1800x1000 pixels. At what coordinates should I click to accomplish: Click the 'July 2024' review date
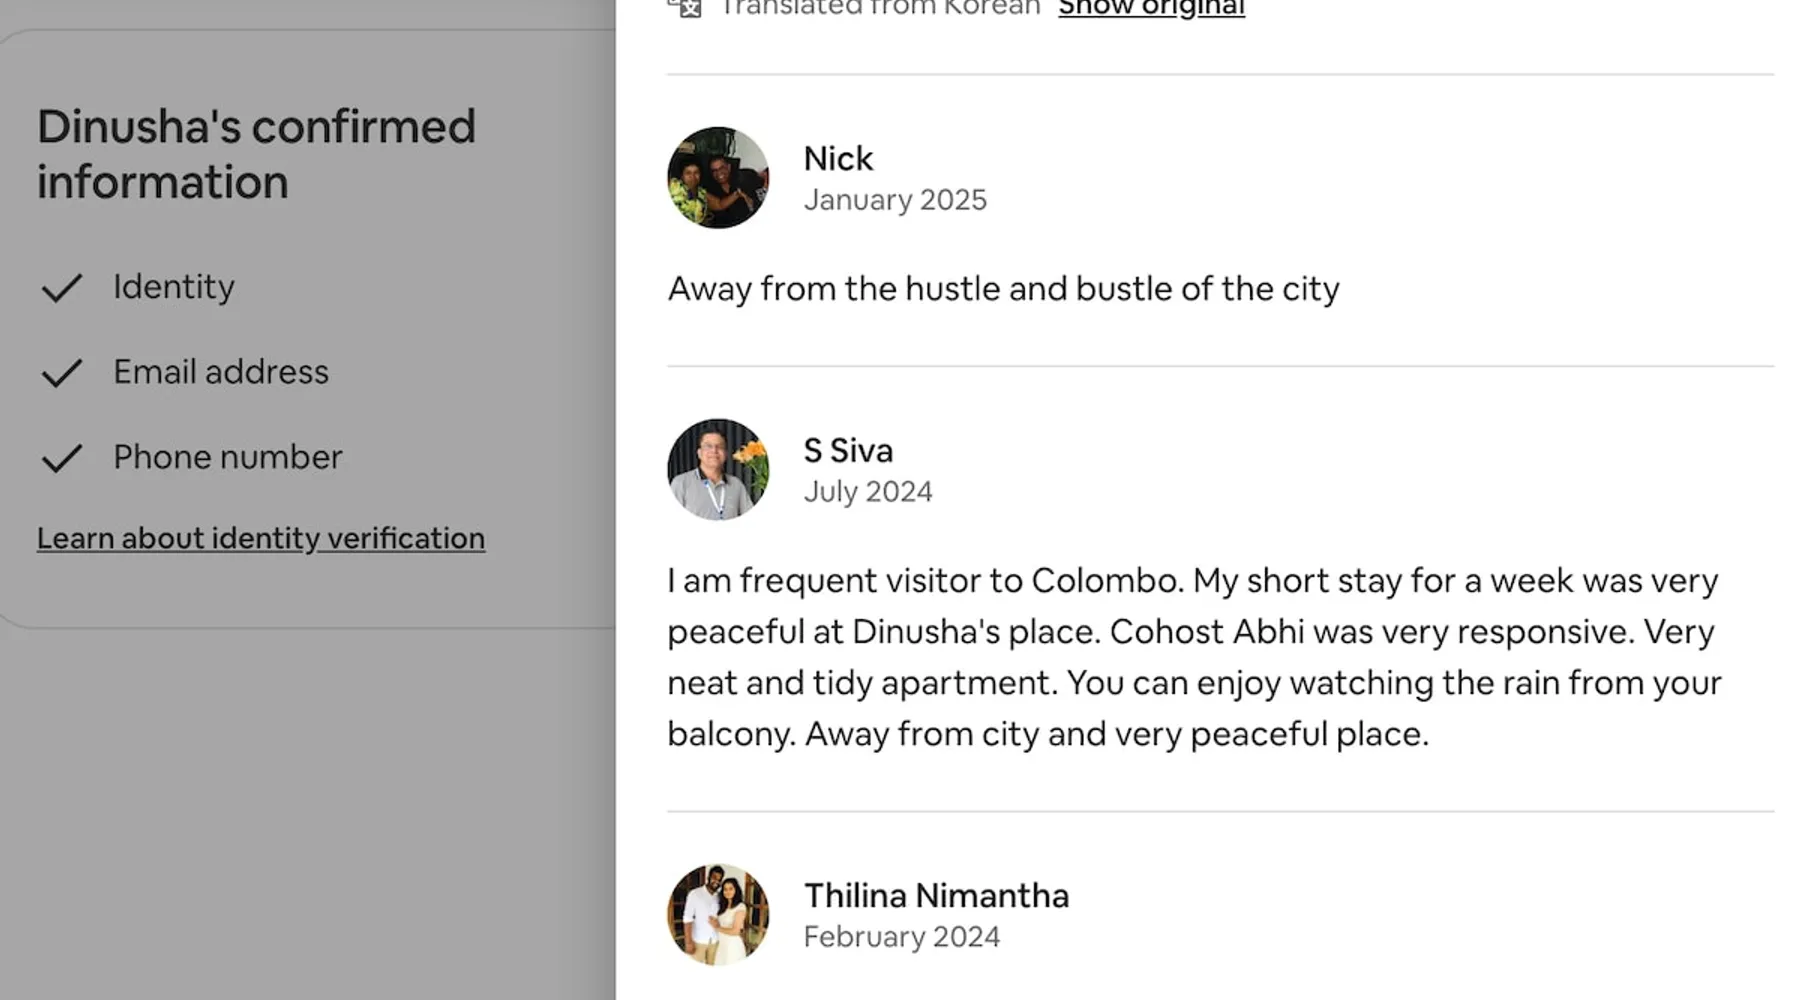pyautogui.click(x=868, y=492)
